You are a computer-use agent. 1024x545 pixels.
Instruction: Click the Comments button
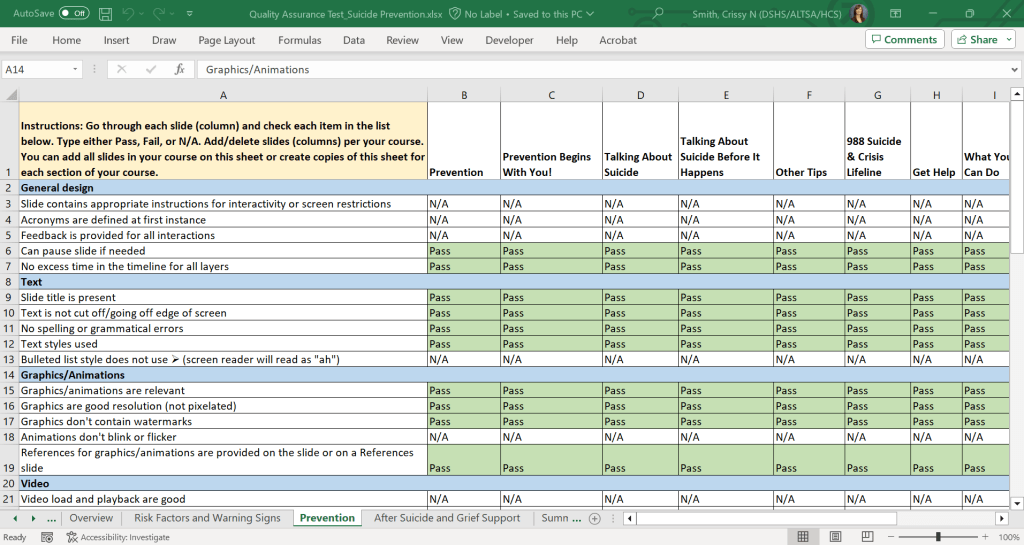click(x=903, y=39)
